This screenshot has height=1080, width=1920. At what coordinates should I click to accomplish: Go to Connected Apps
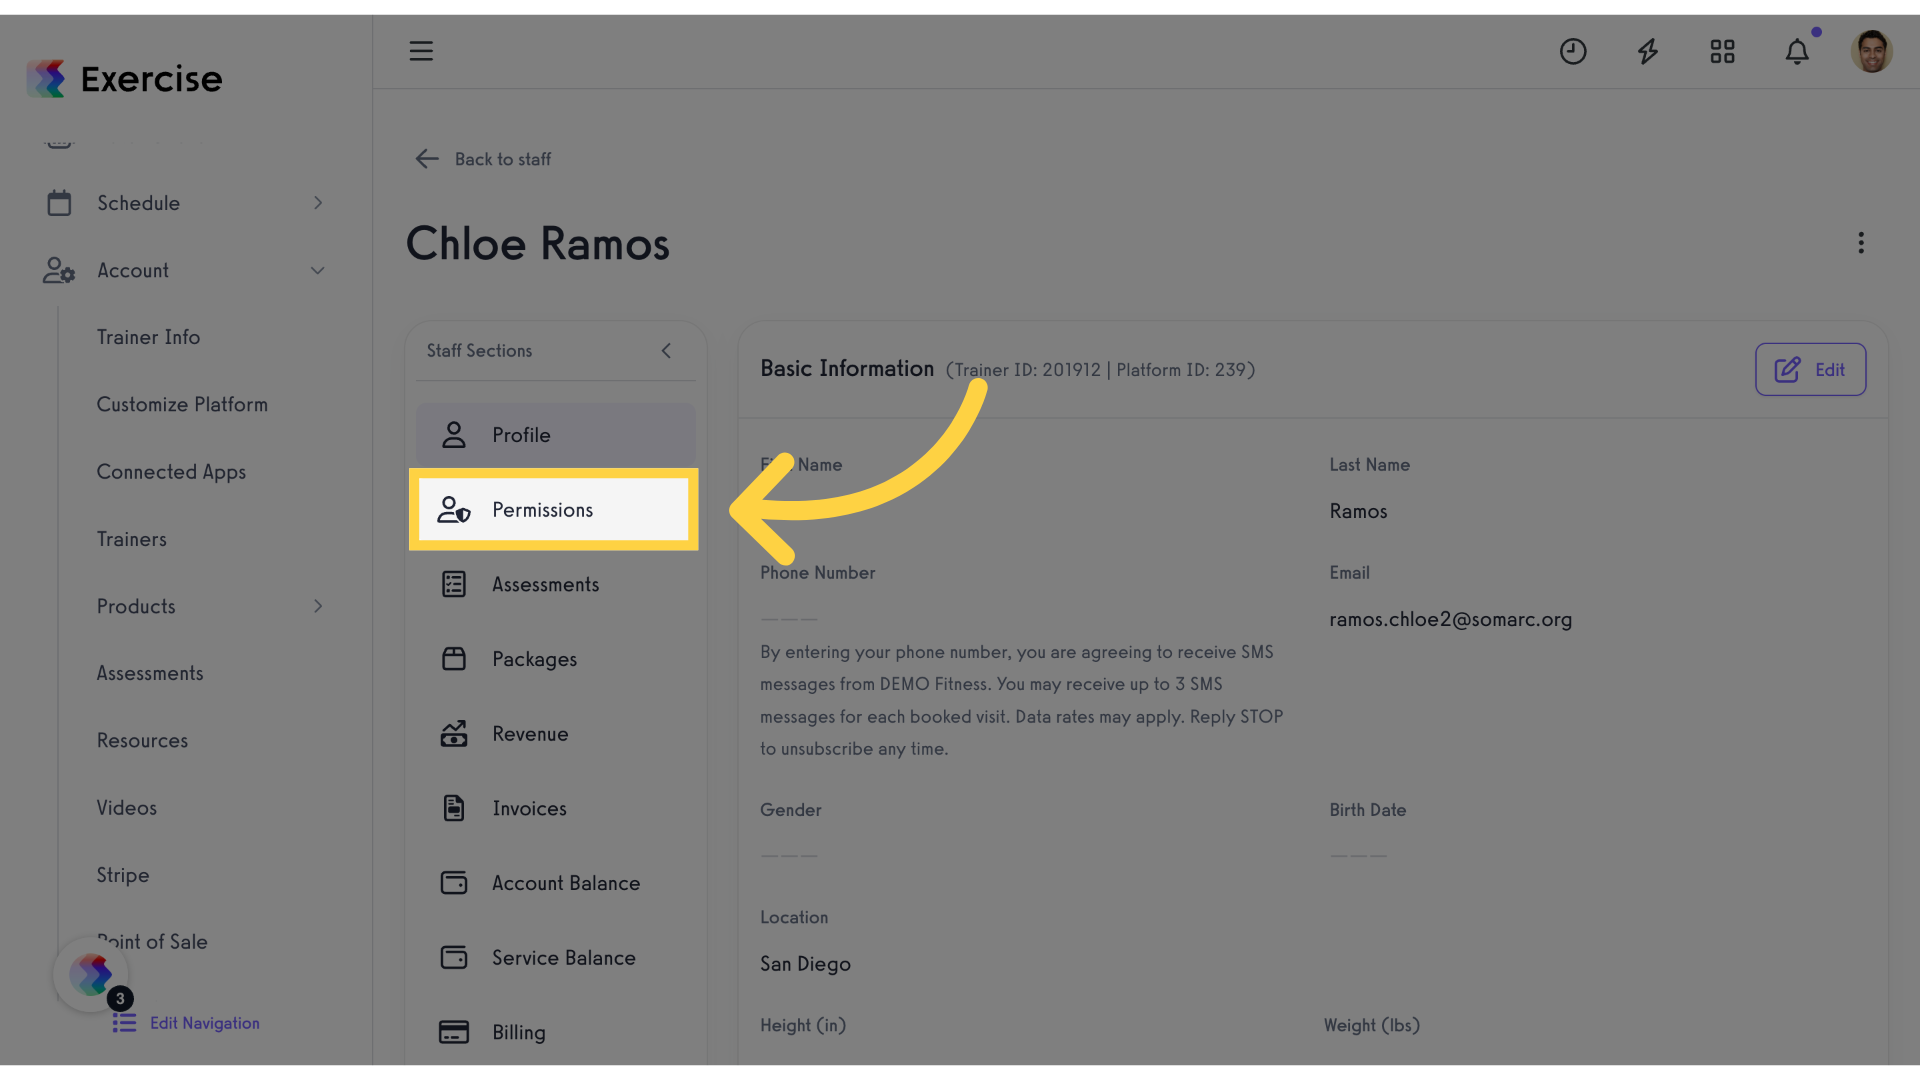click(x=171, y=472)
